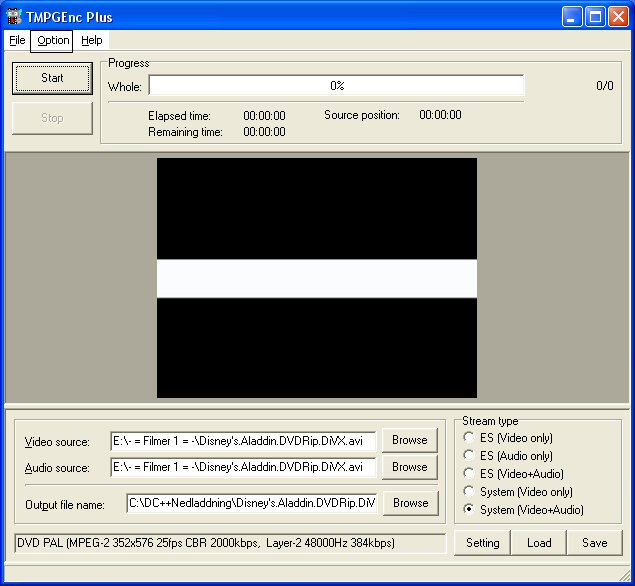
Task: Select System (Video only) stream type
Action: coord(518,492)
